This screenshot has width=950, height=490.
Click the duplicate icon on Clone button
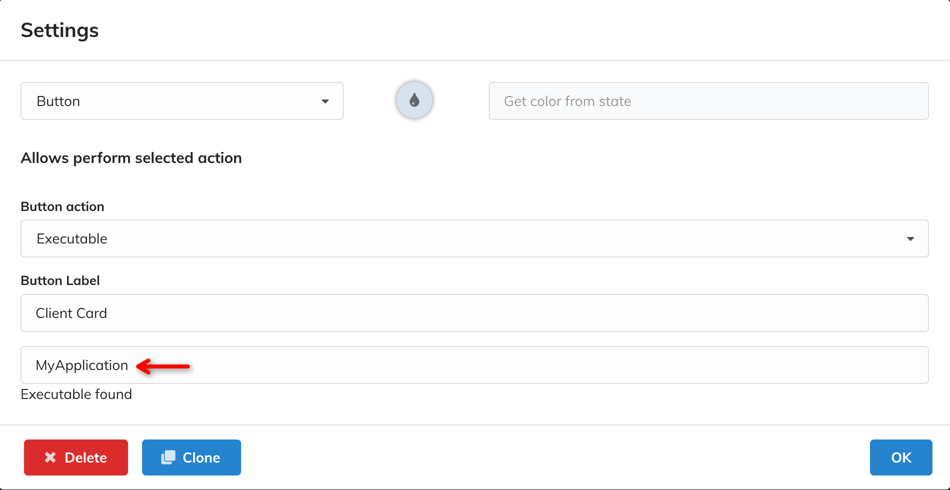tap(168, 458)
